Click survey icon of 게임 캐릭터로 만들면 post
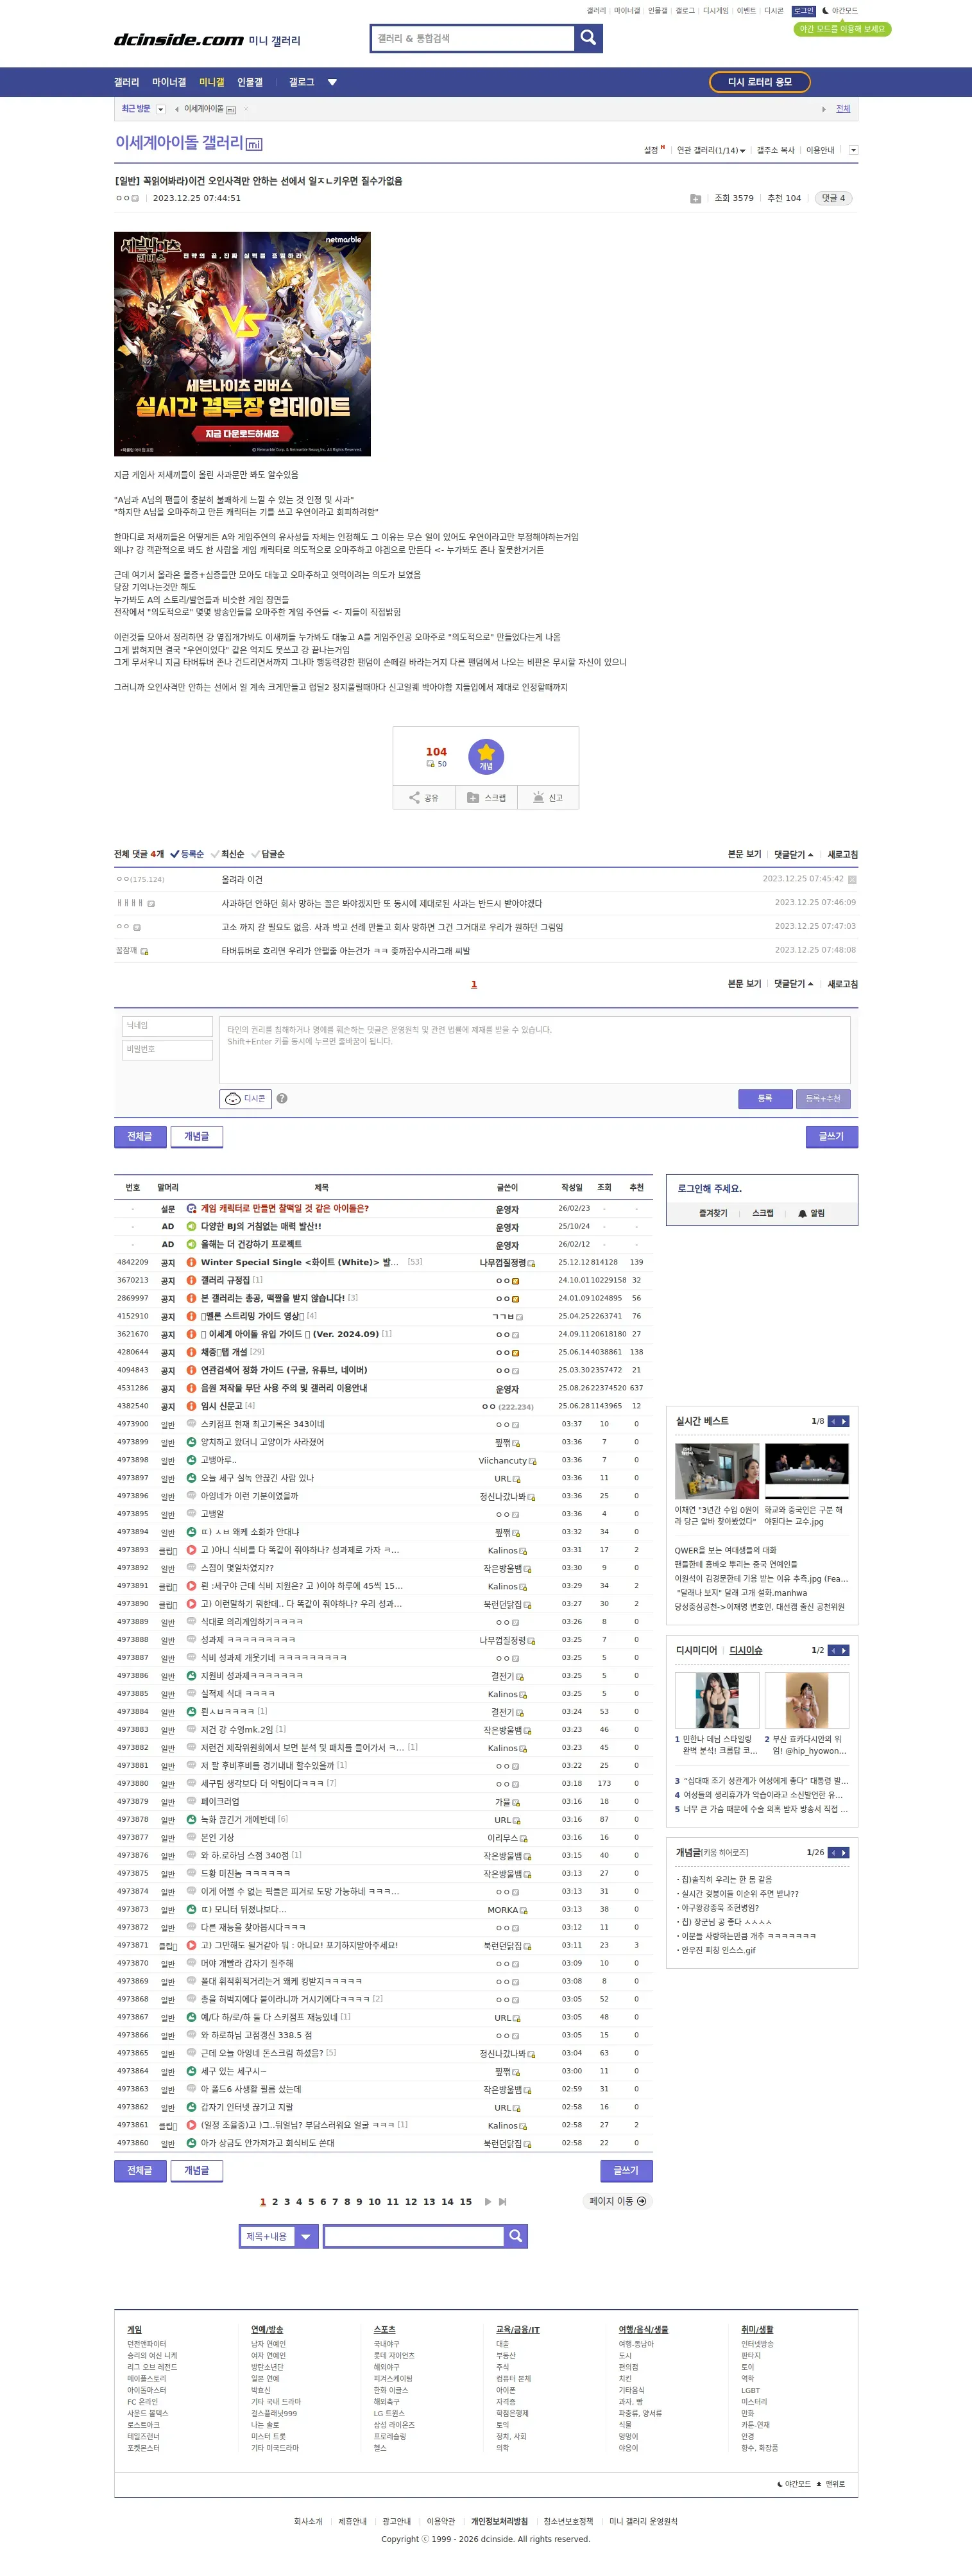The width and height of the screenshot is (972, 2576). 191,1209
